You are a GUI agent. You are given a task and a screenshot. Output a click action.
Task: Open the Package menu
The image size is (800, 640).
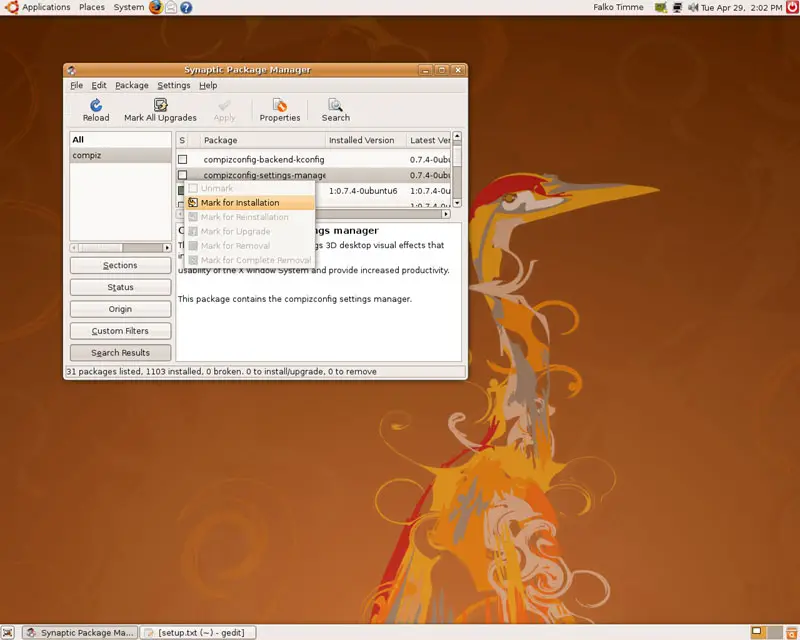132,85
